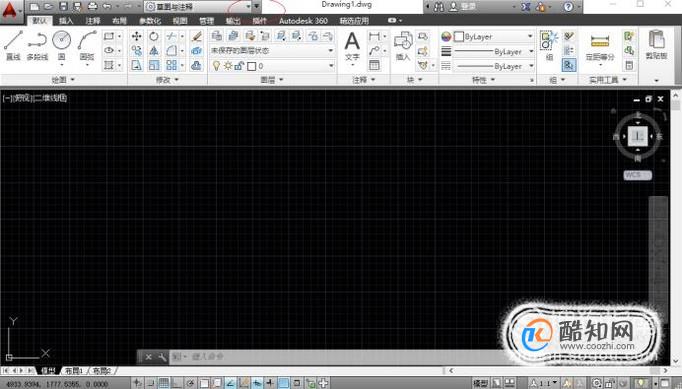This screenshot has height=389, width=682.
Task: Switch to the 布局1 layout tab
Action: (x=74, y=371)
